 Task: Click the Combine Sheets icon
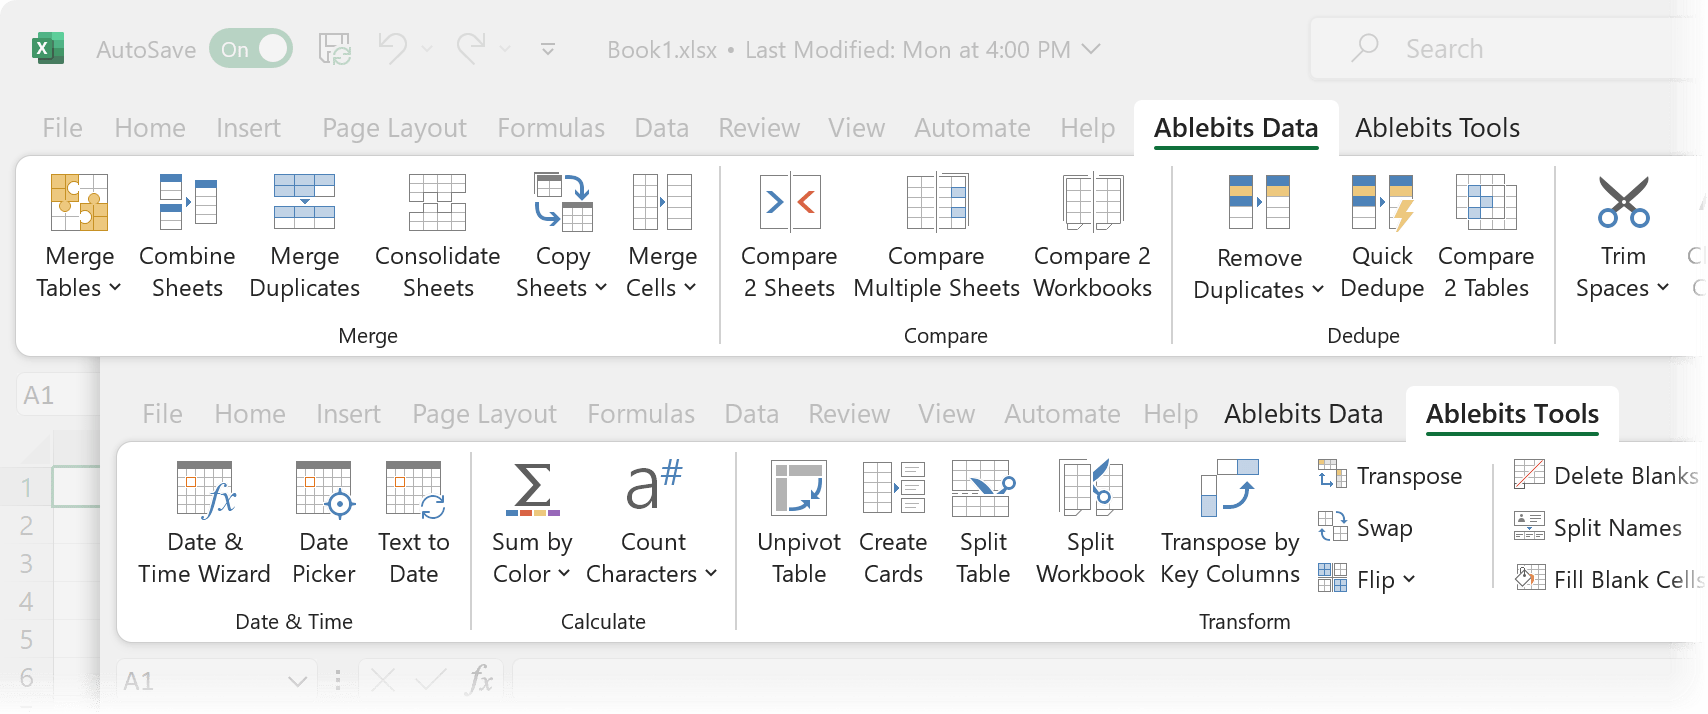click(x=187, y=202)
